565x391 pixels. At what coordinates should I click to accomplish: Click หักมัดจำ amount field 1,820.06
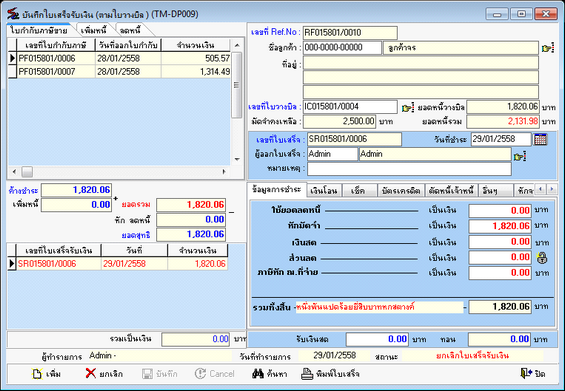[500, 226]
